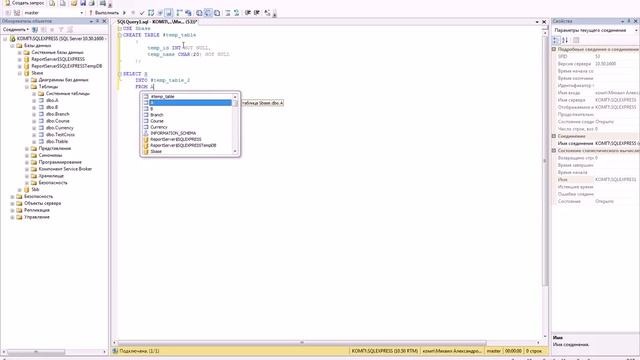
Task: Choose #temp_table in autocomplete list
Action: [187, 97]
